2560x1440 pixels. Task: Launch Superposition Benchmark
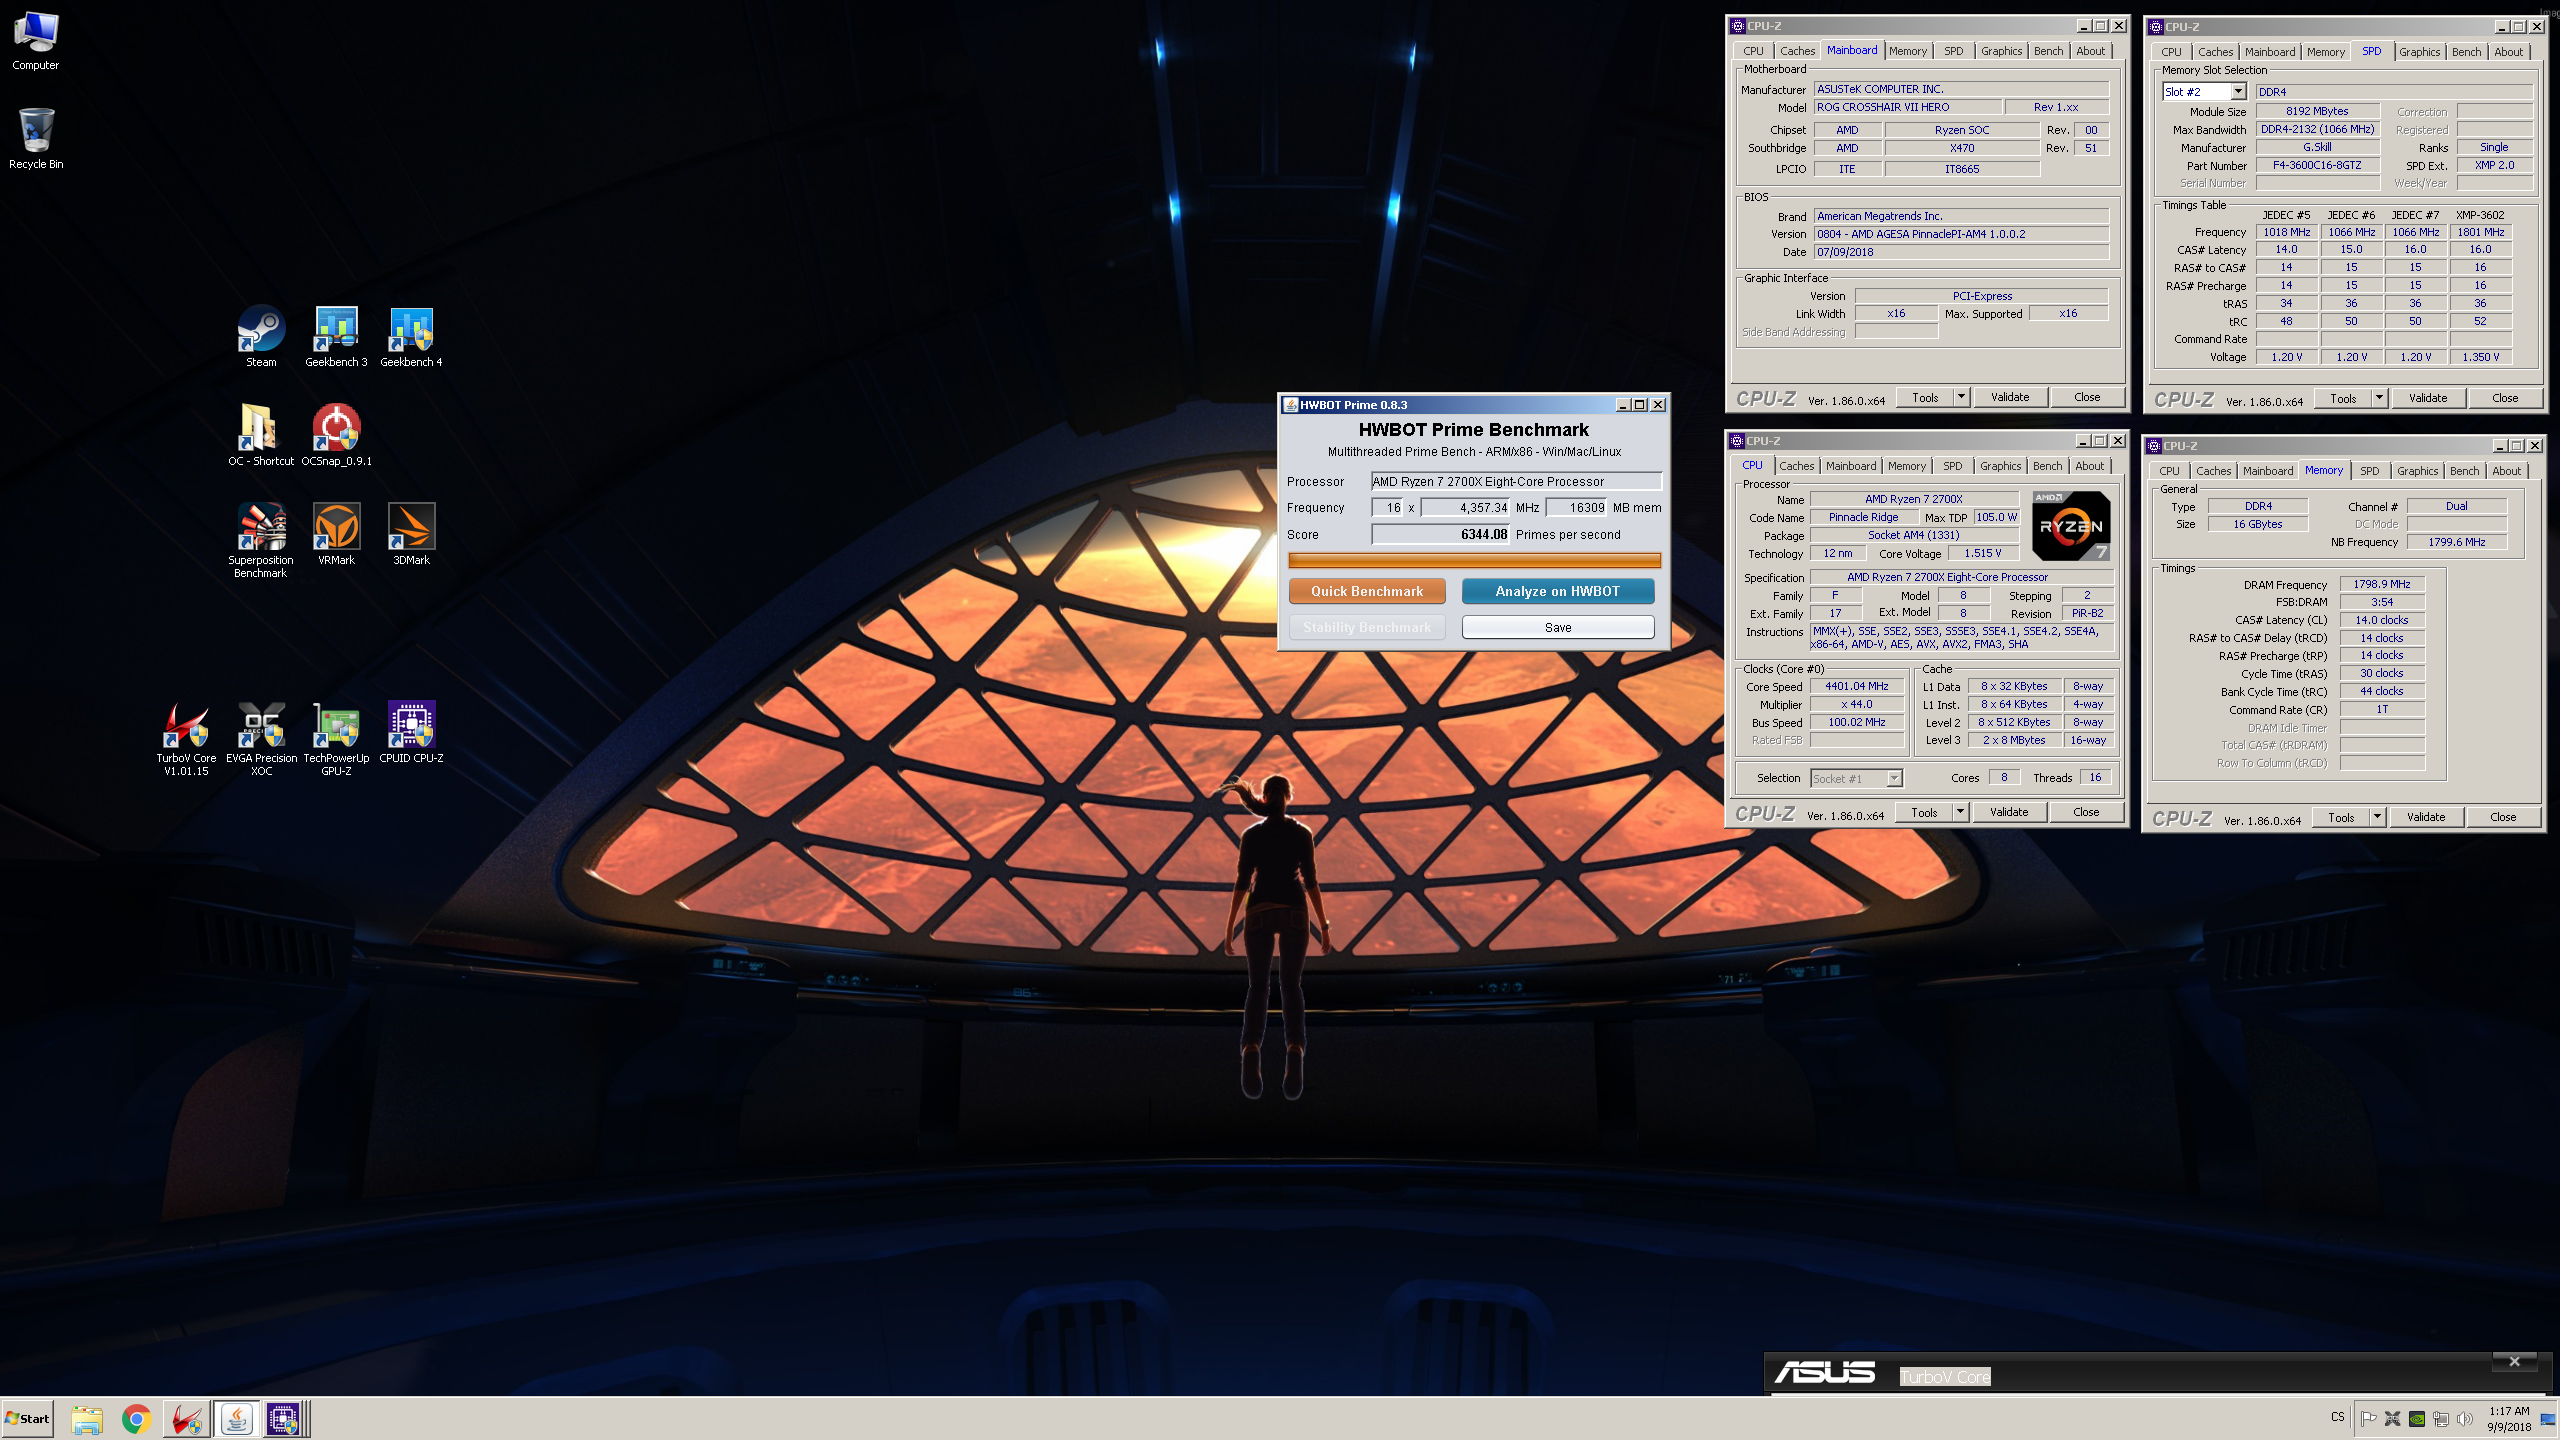pos(261,540)
